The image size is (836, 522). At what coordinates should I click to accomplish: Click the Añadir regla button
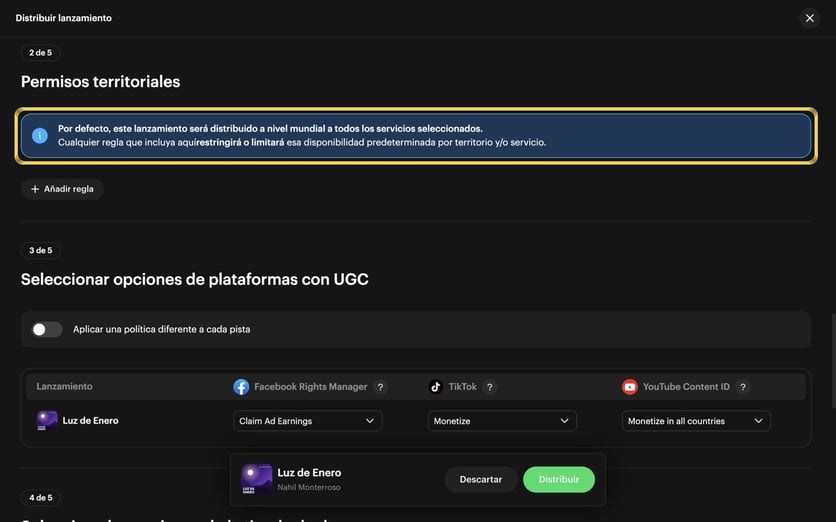coord(62,189)
